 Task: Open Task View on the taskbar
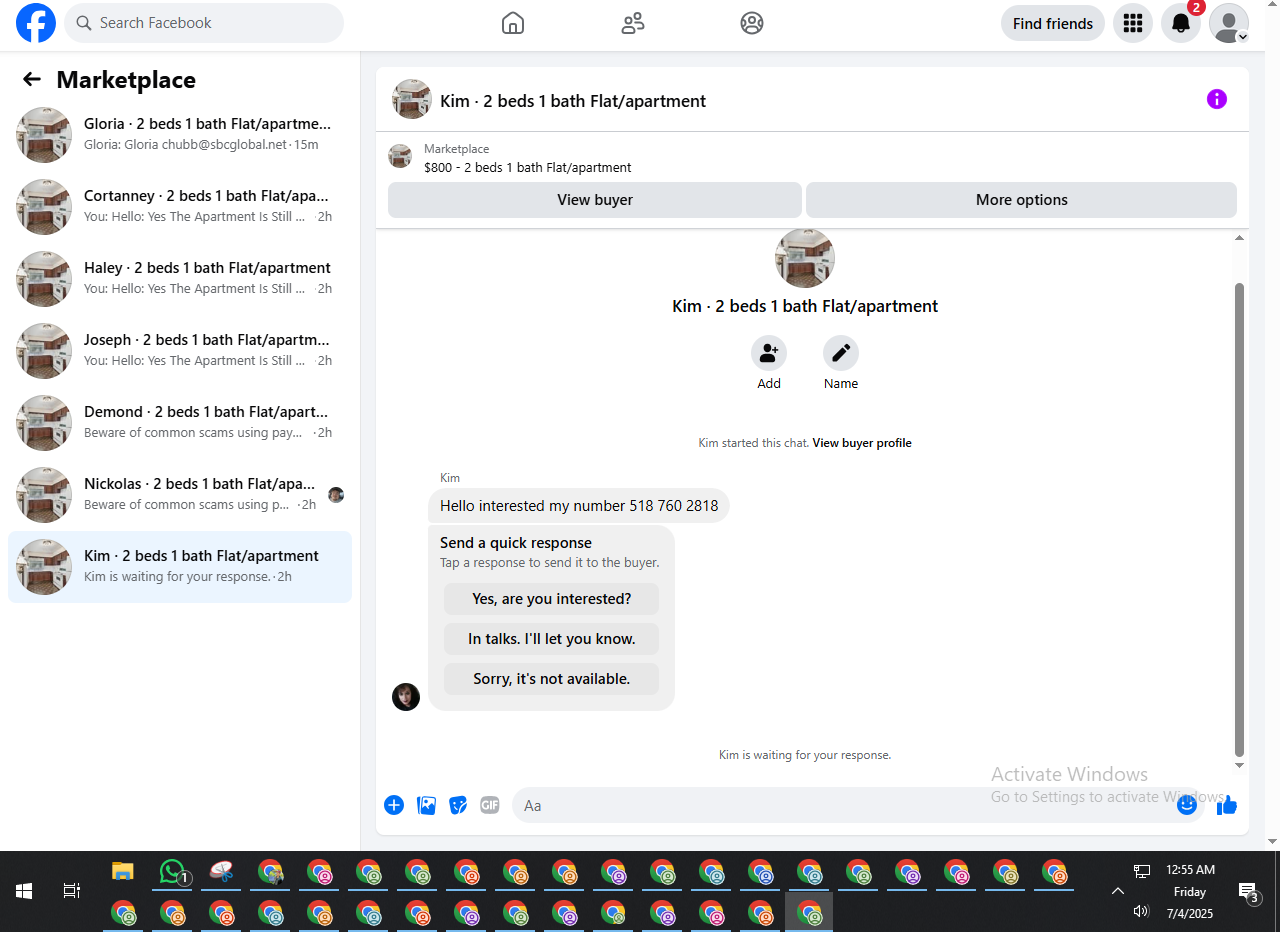point(72,890)
